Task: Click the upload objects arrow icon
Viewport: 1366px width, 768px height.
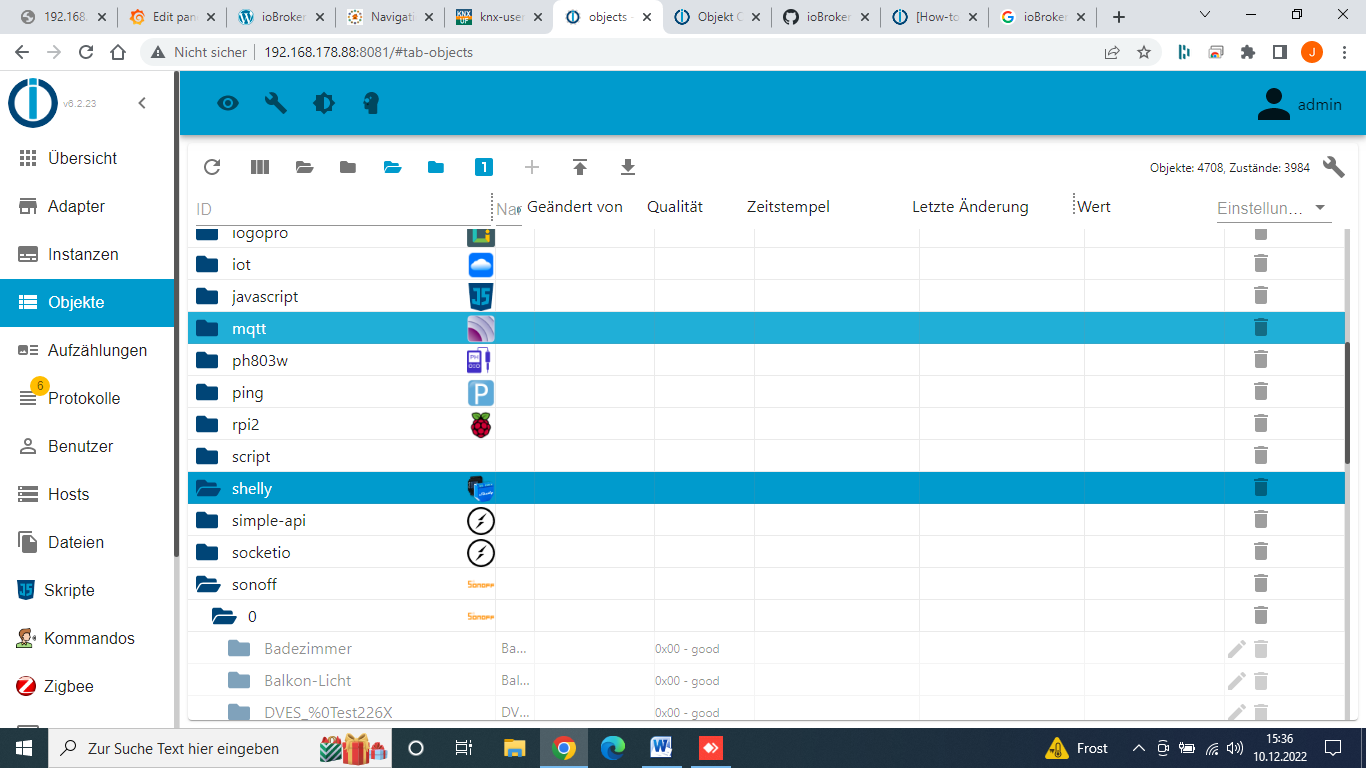Action: pyautogui.click(x=580, y=167)
